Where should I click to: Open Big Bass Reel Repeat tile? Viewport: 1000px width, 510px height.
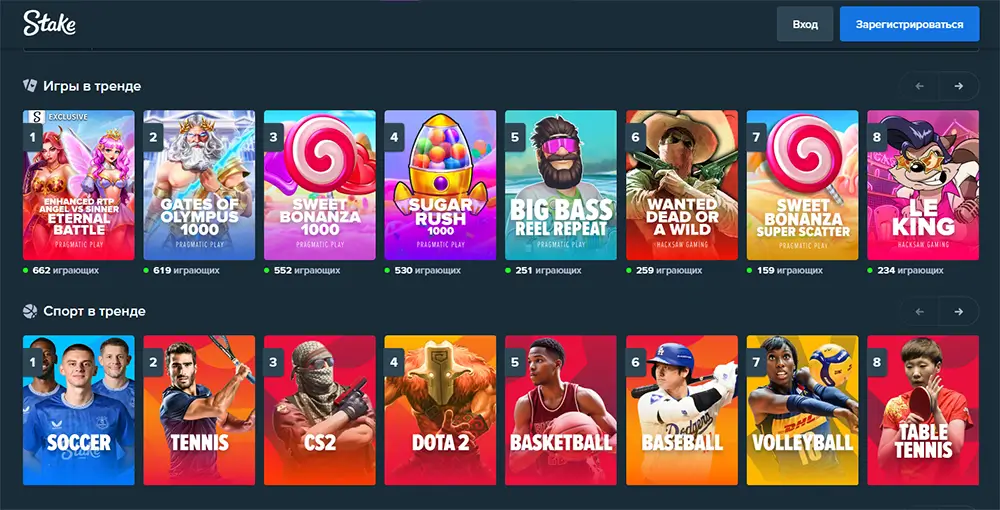pos(561,185)
